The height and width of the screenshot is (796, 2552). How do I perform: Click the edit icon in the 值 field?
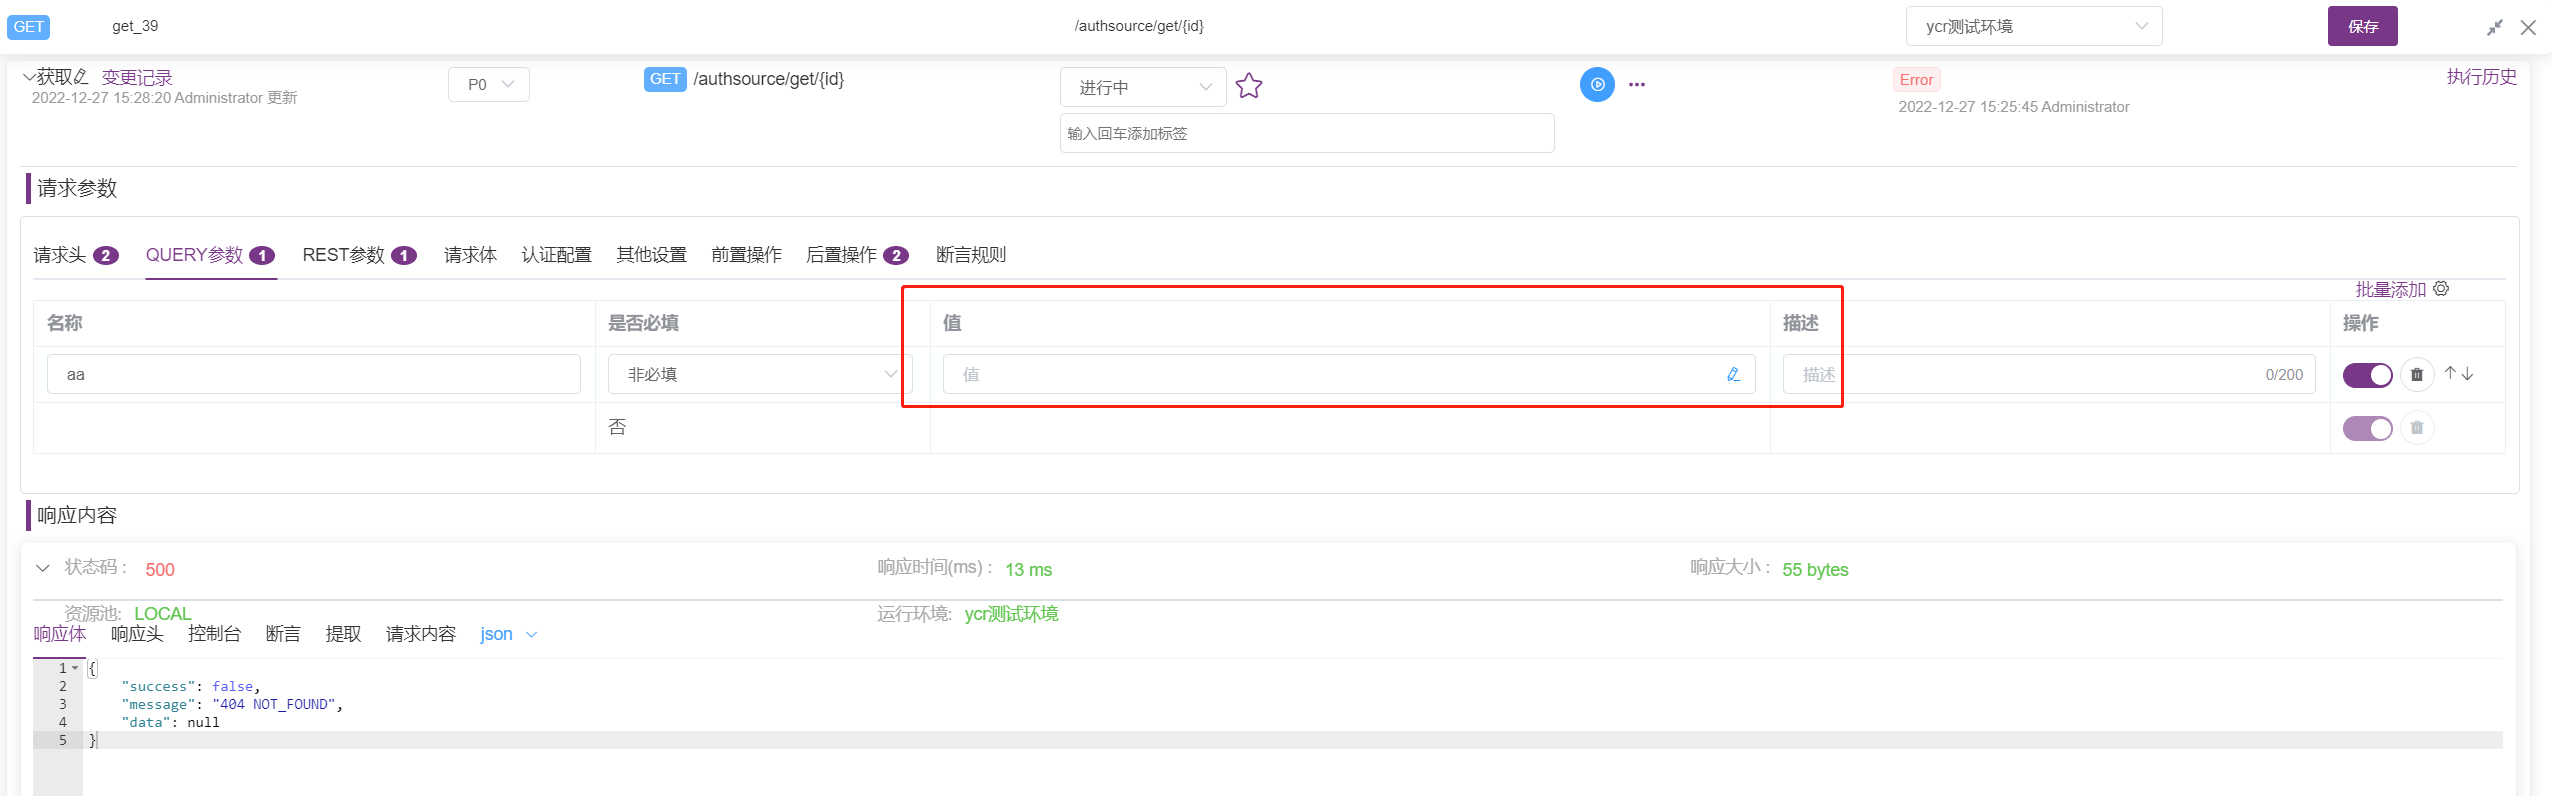(x=1733, y=374)
